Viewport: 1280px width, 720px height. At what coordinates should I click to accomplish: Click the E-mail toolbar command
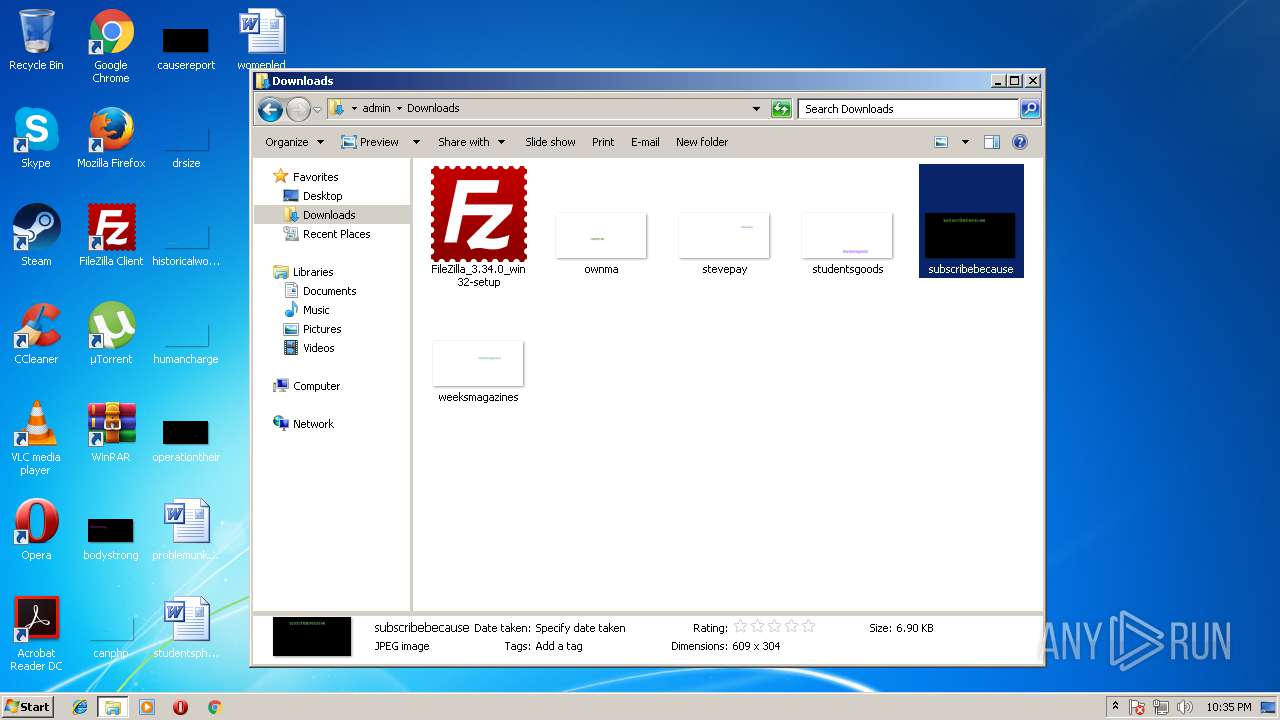pos(645,142)
